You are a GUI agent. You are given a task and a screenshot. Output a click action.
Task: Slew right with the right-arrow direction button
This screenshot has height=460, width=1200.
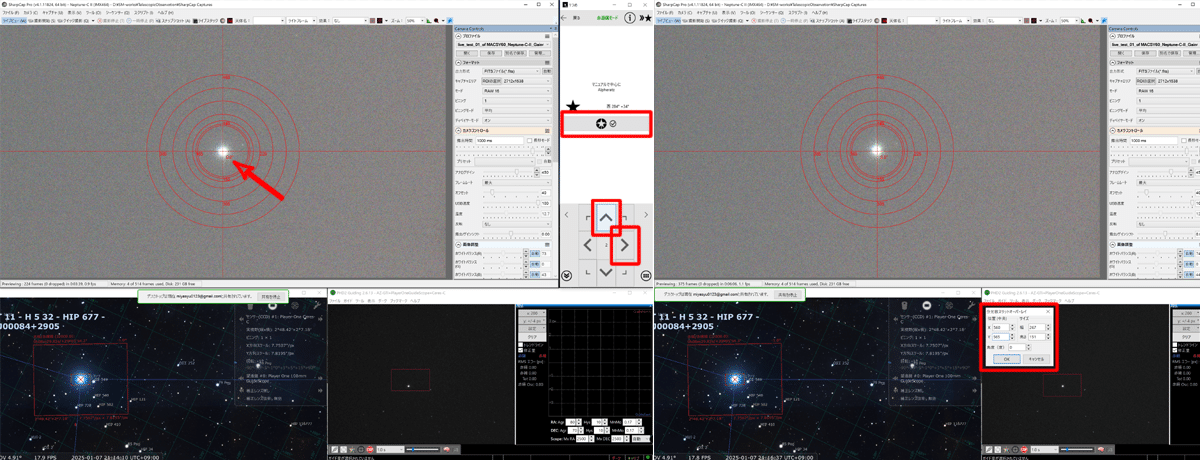tap(625, 245)
